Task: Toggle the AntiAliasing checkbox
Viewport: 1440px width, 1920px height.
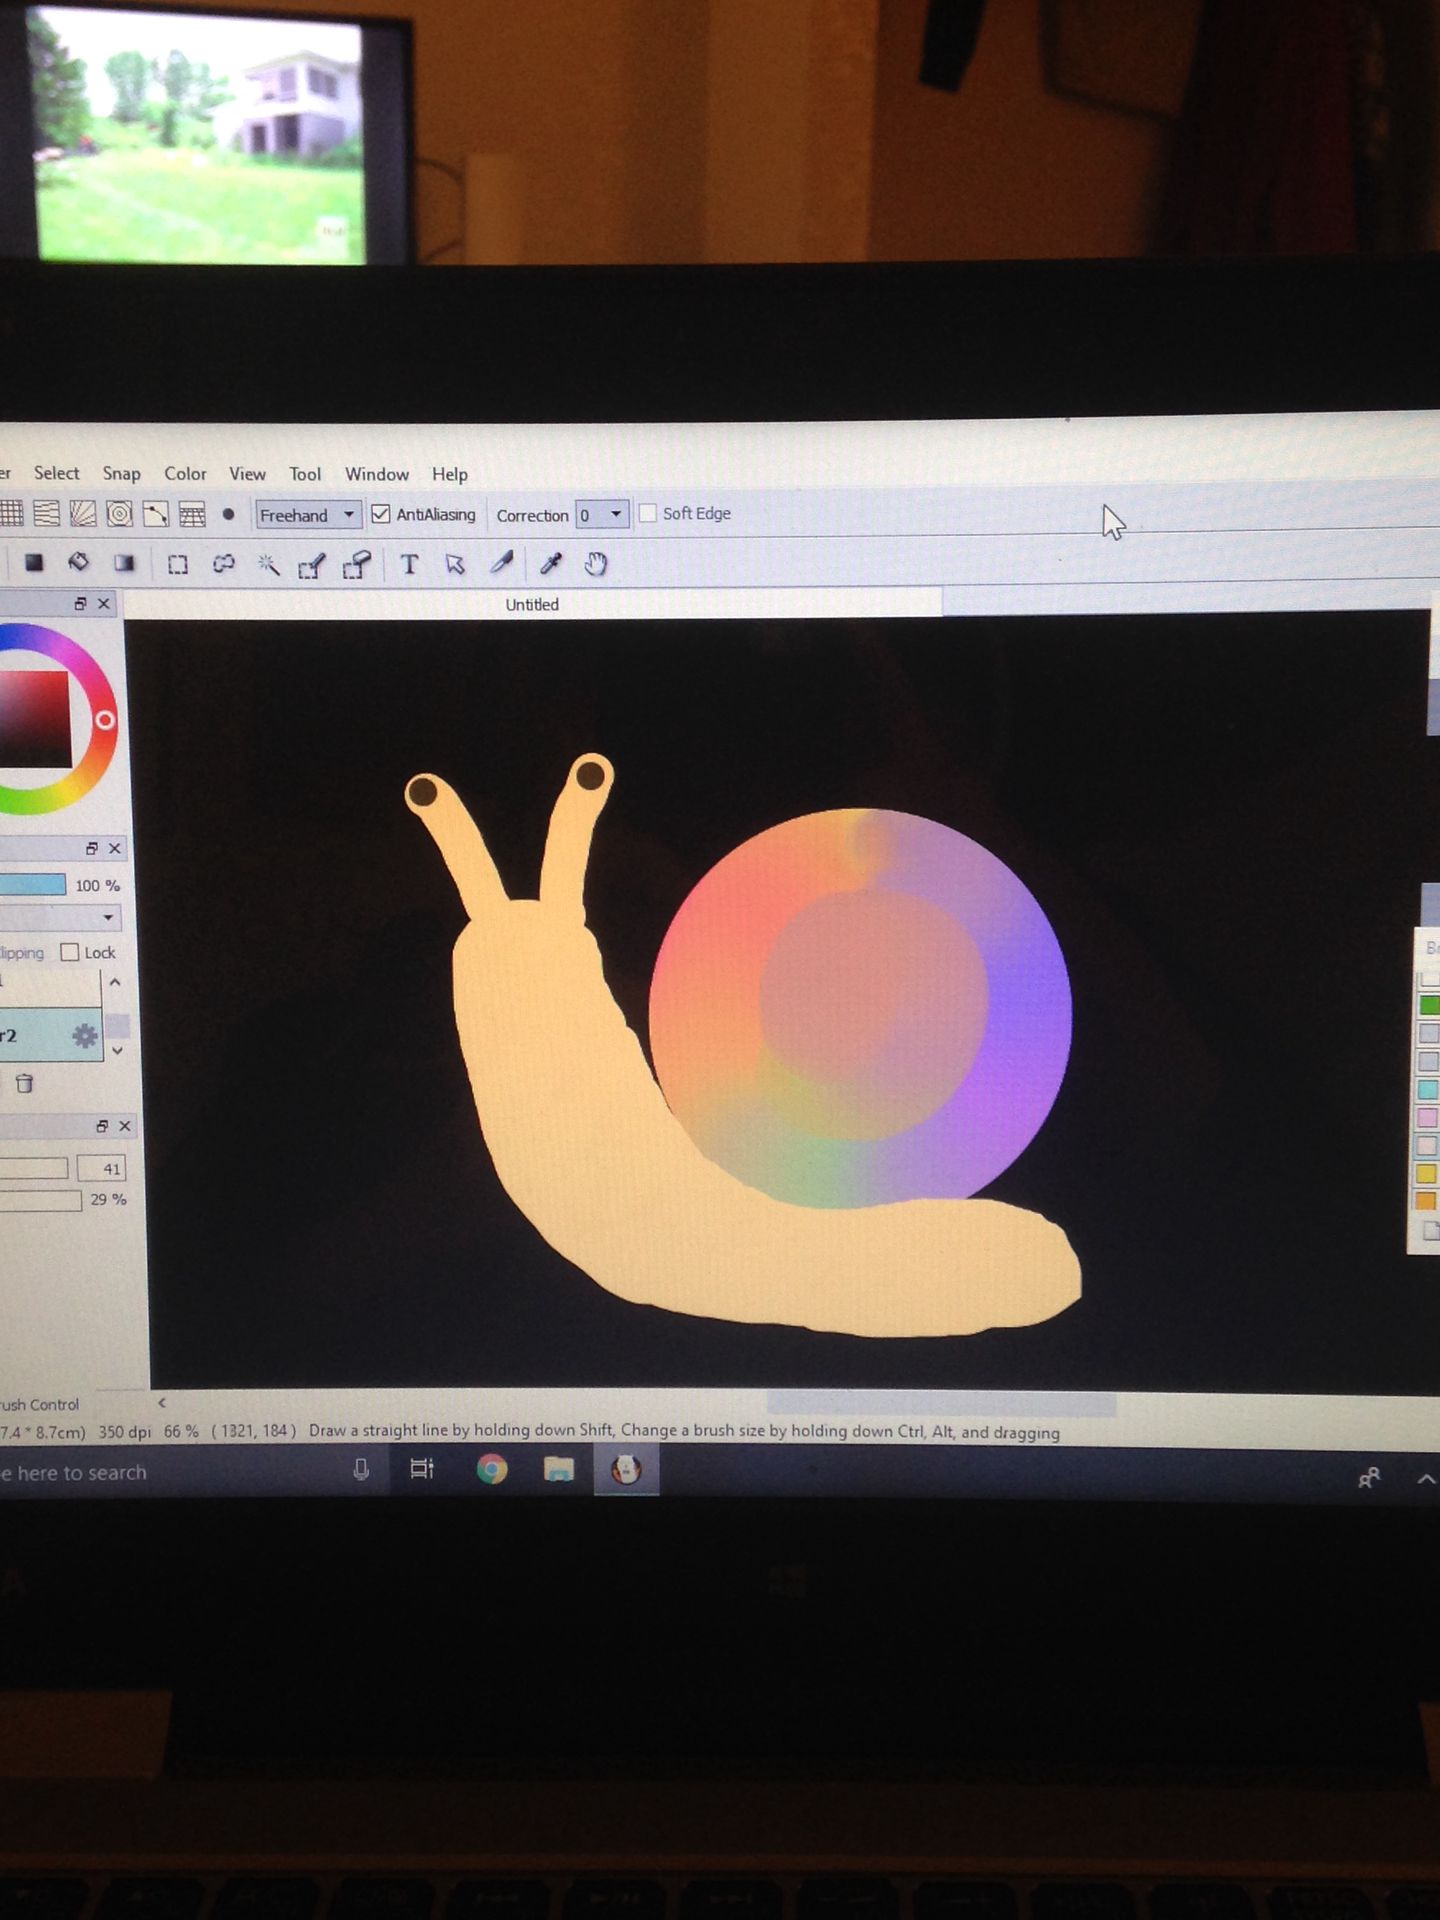Action: 380,514
